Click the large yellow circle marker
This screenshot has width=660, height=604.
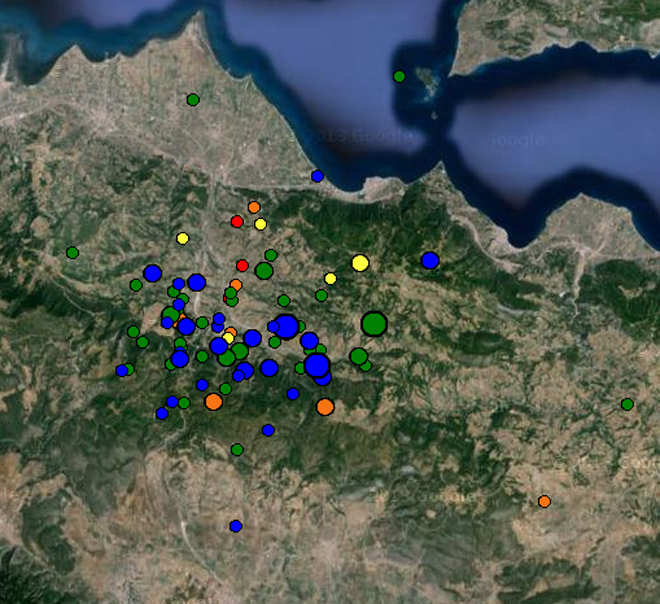click(360, 263)
